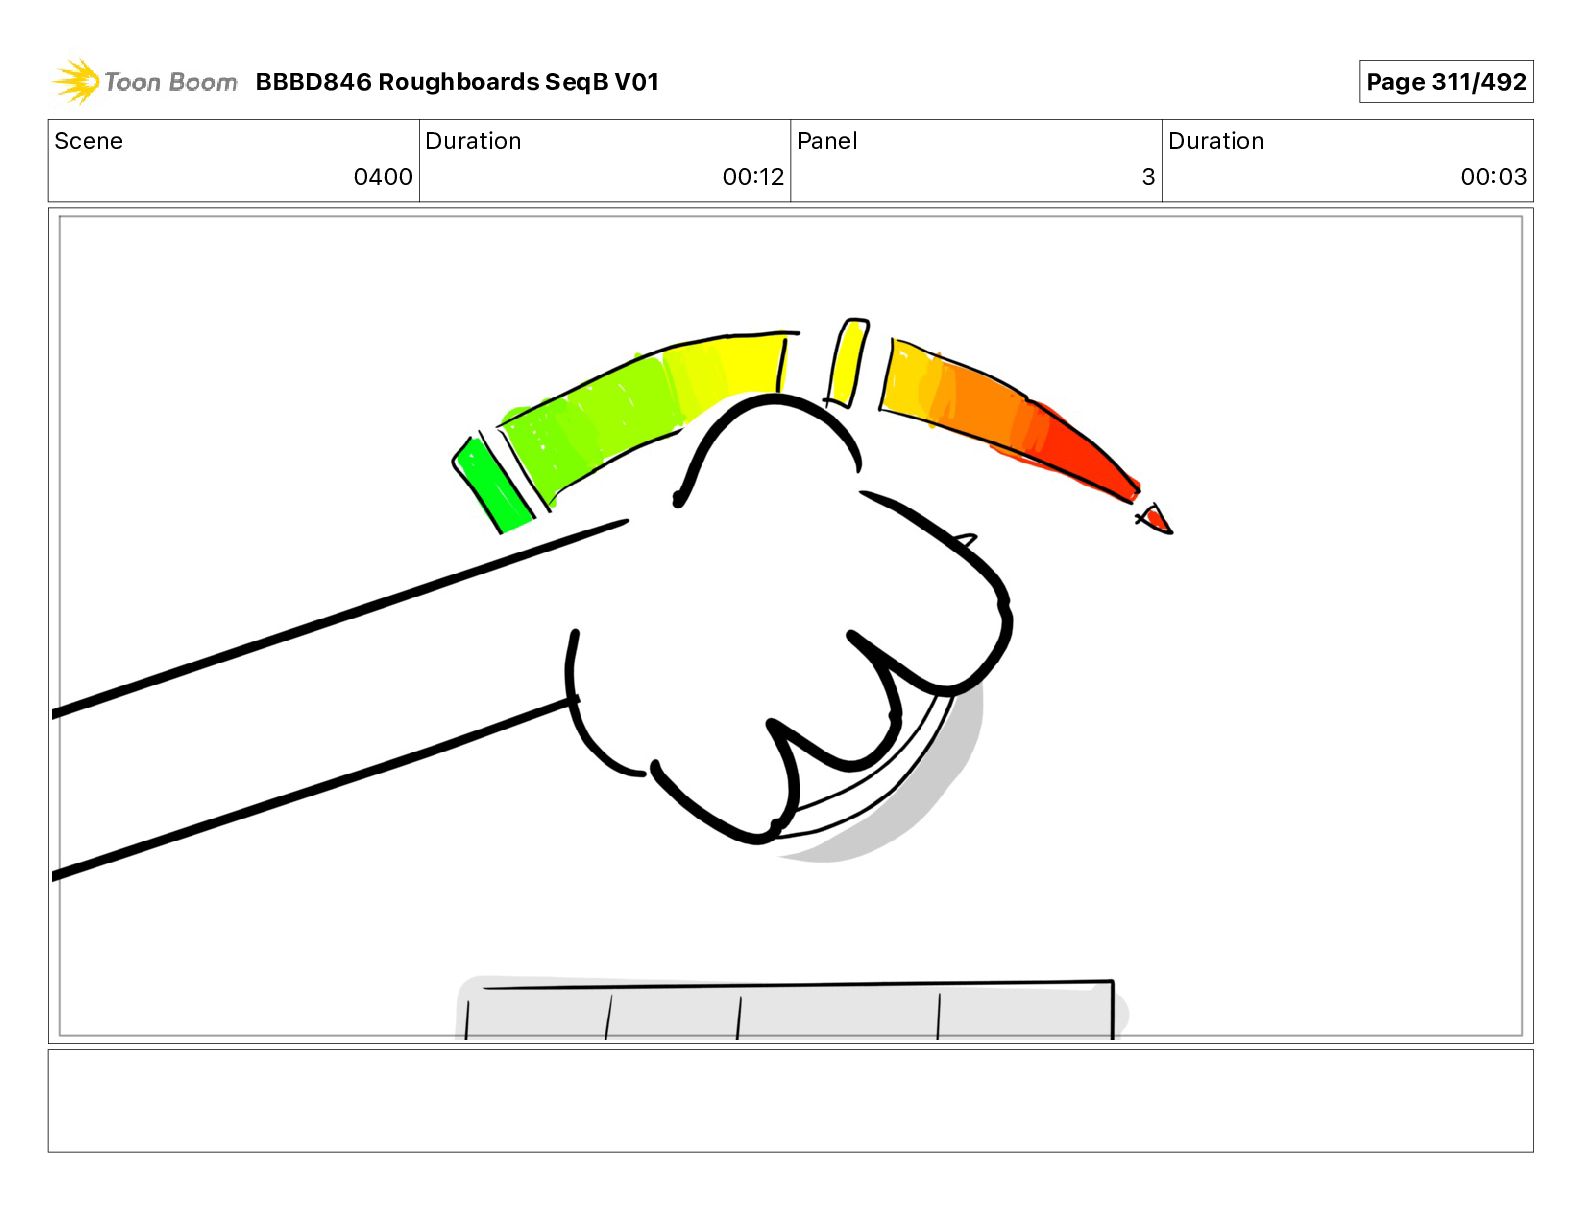1584x1224 pixels.
Task: Click the panel duration value '00:03'
Action: [x=1493, y=177]
